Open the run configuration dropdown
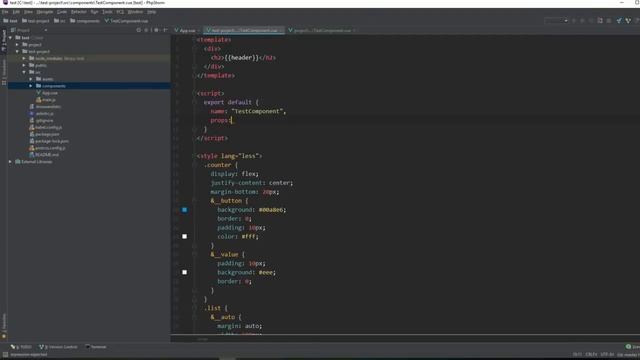 tap(556, 20)
